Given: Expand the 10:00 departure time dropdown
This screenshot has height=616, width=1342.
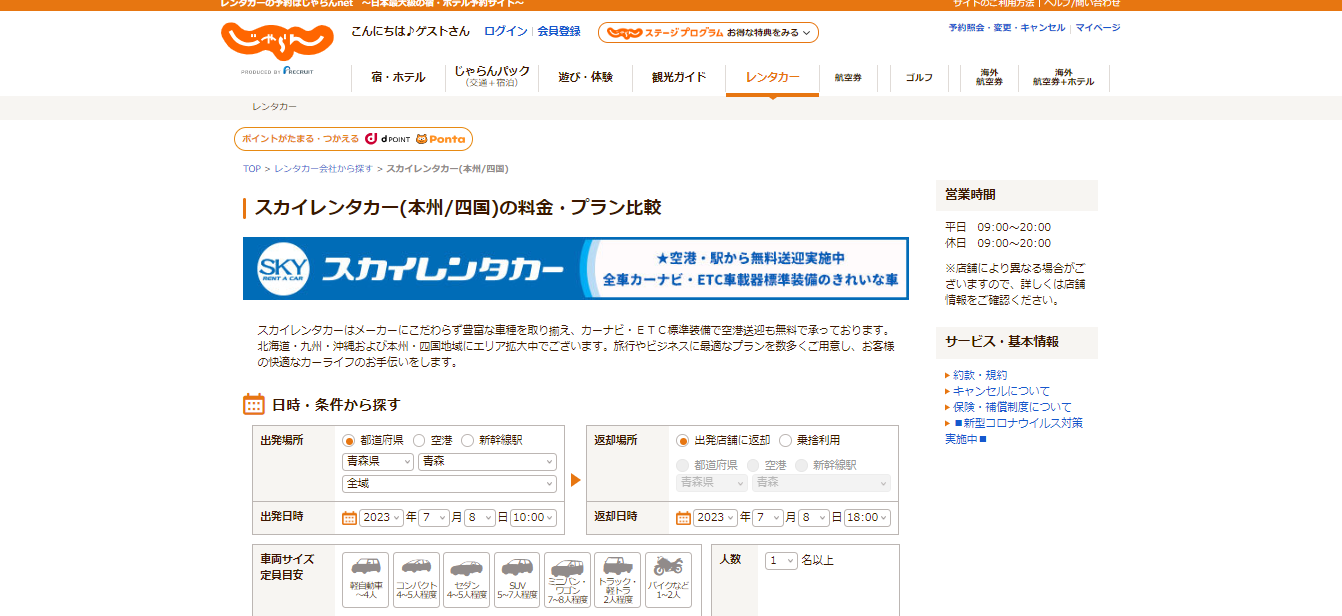Looking at the screenshot, I should 532,517.
